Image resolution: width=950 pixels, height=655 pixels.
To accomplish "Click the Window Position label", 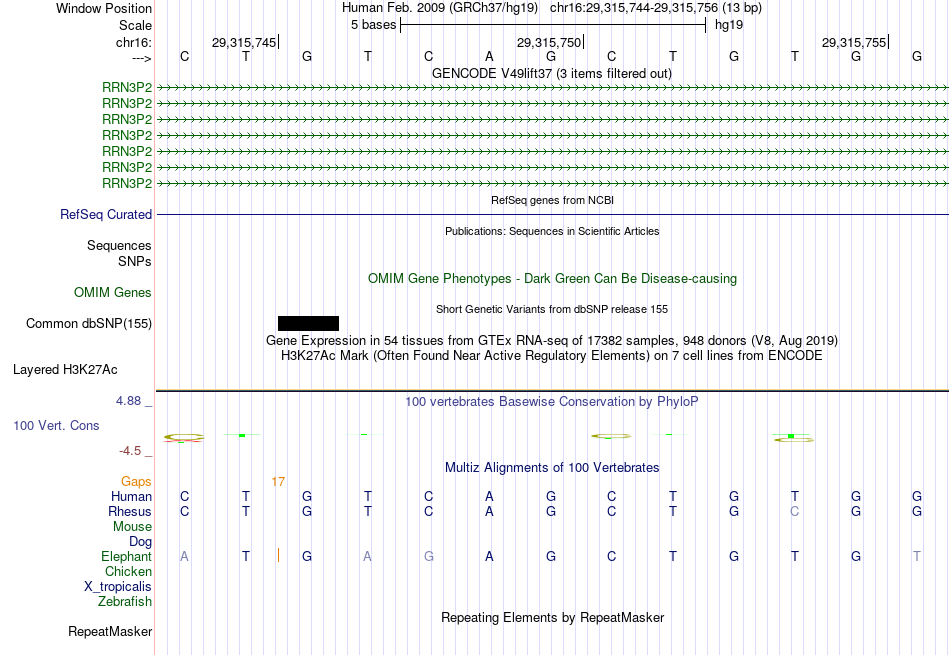I will point(104,8).
